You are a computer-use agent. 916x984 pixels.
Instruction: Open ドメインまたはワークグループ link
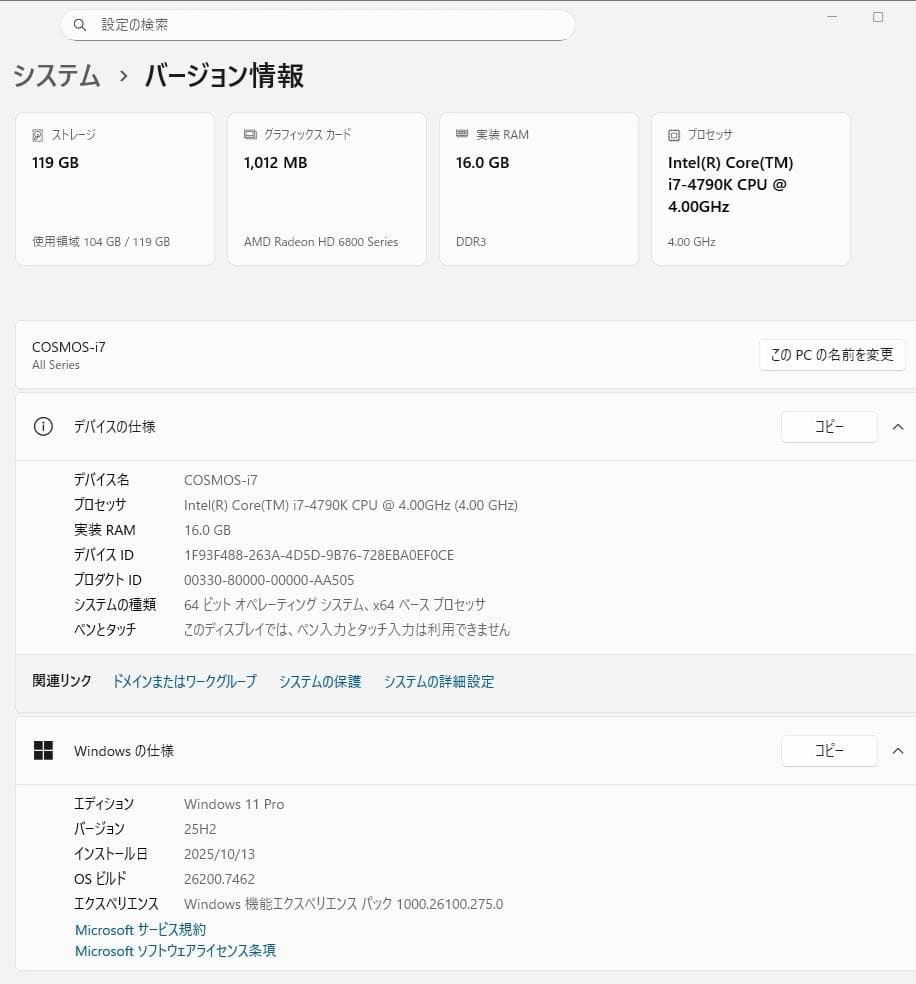click(x=184, y=682)
